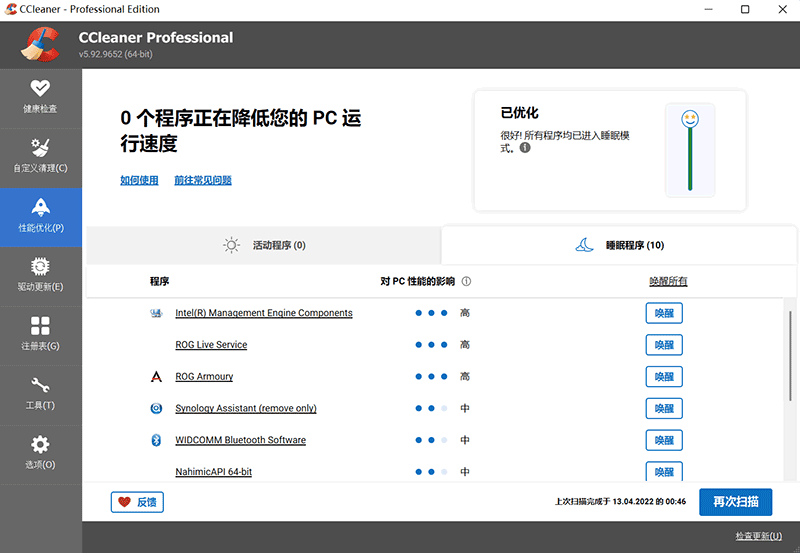Viewport: 800px width, 553px height.
Task: Click info icon next to 对 PC 性能的影响
Action: (466, 282)
